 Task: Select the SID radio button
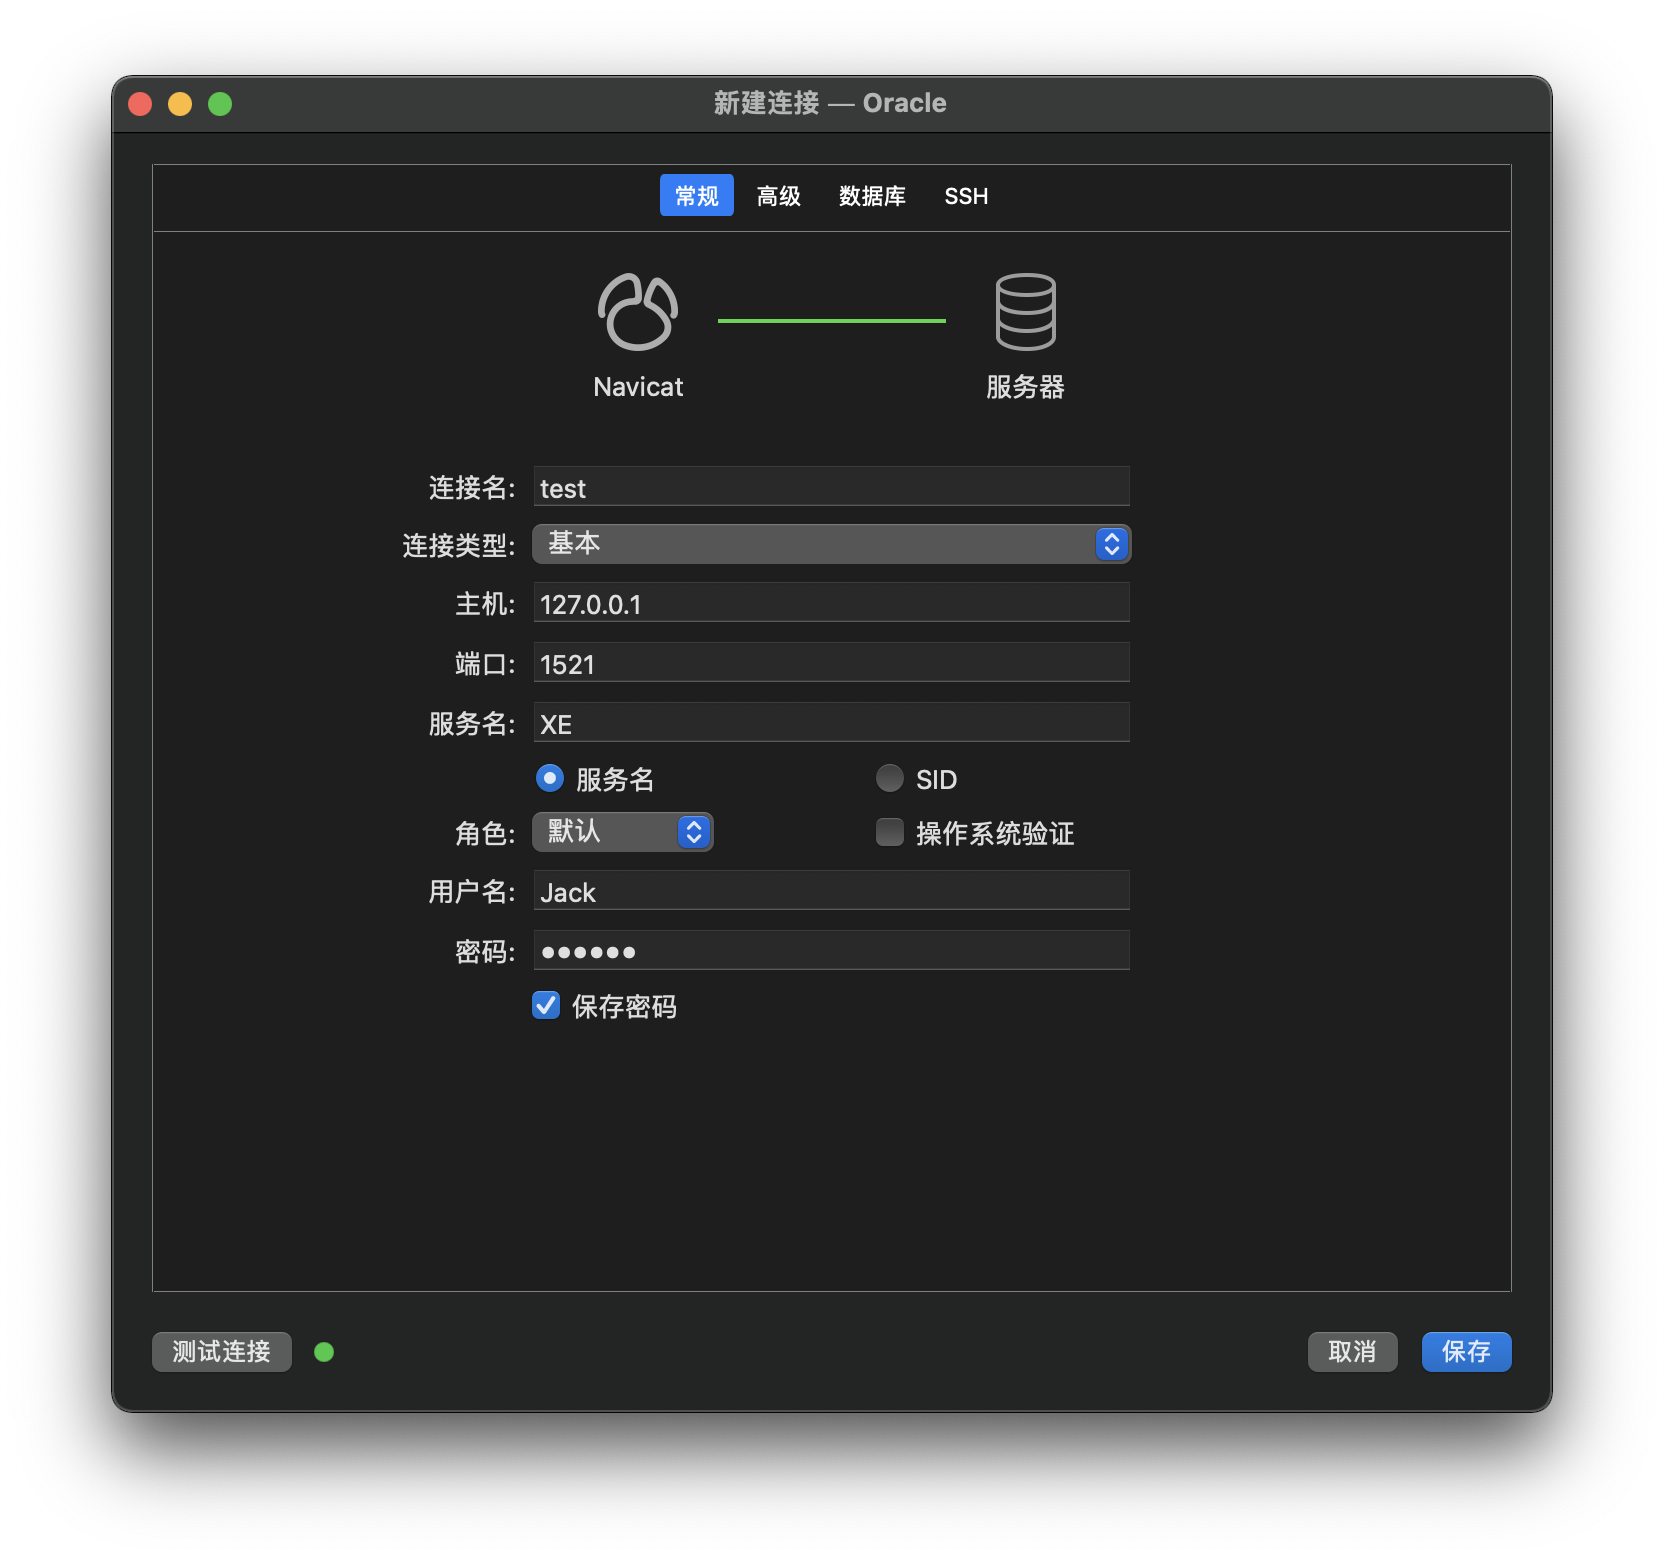tap(890, 778)
